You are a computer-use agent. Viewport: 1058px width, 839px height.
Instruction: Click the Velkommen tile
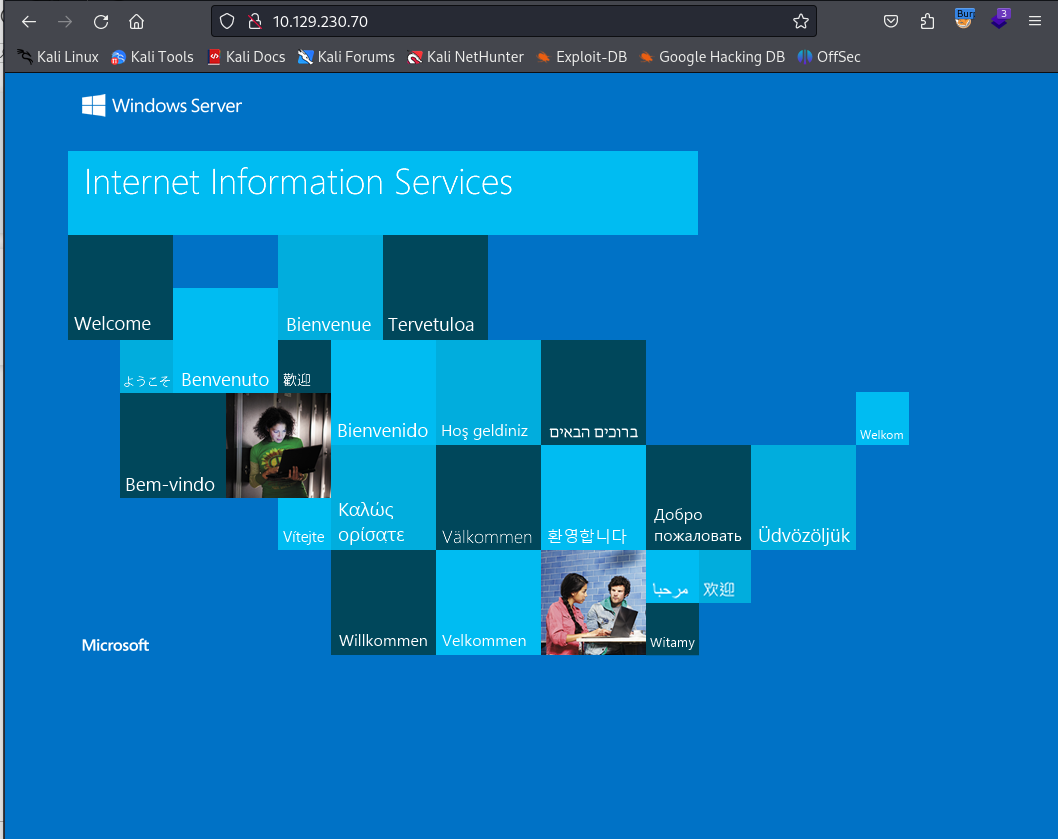coord(489,602)
